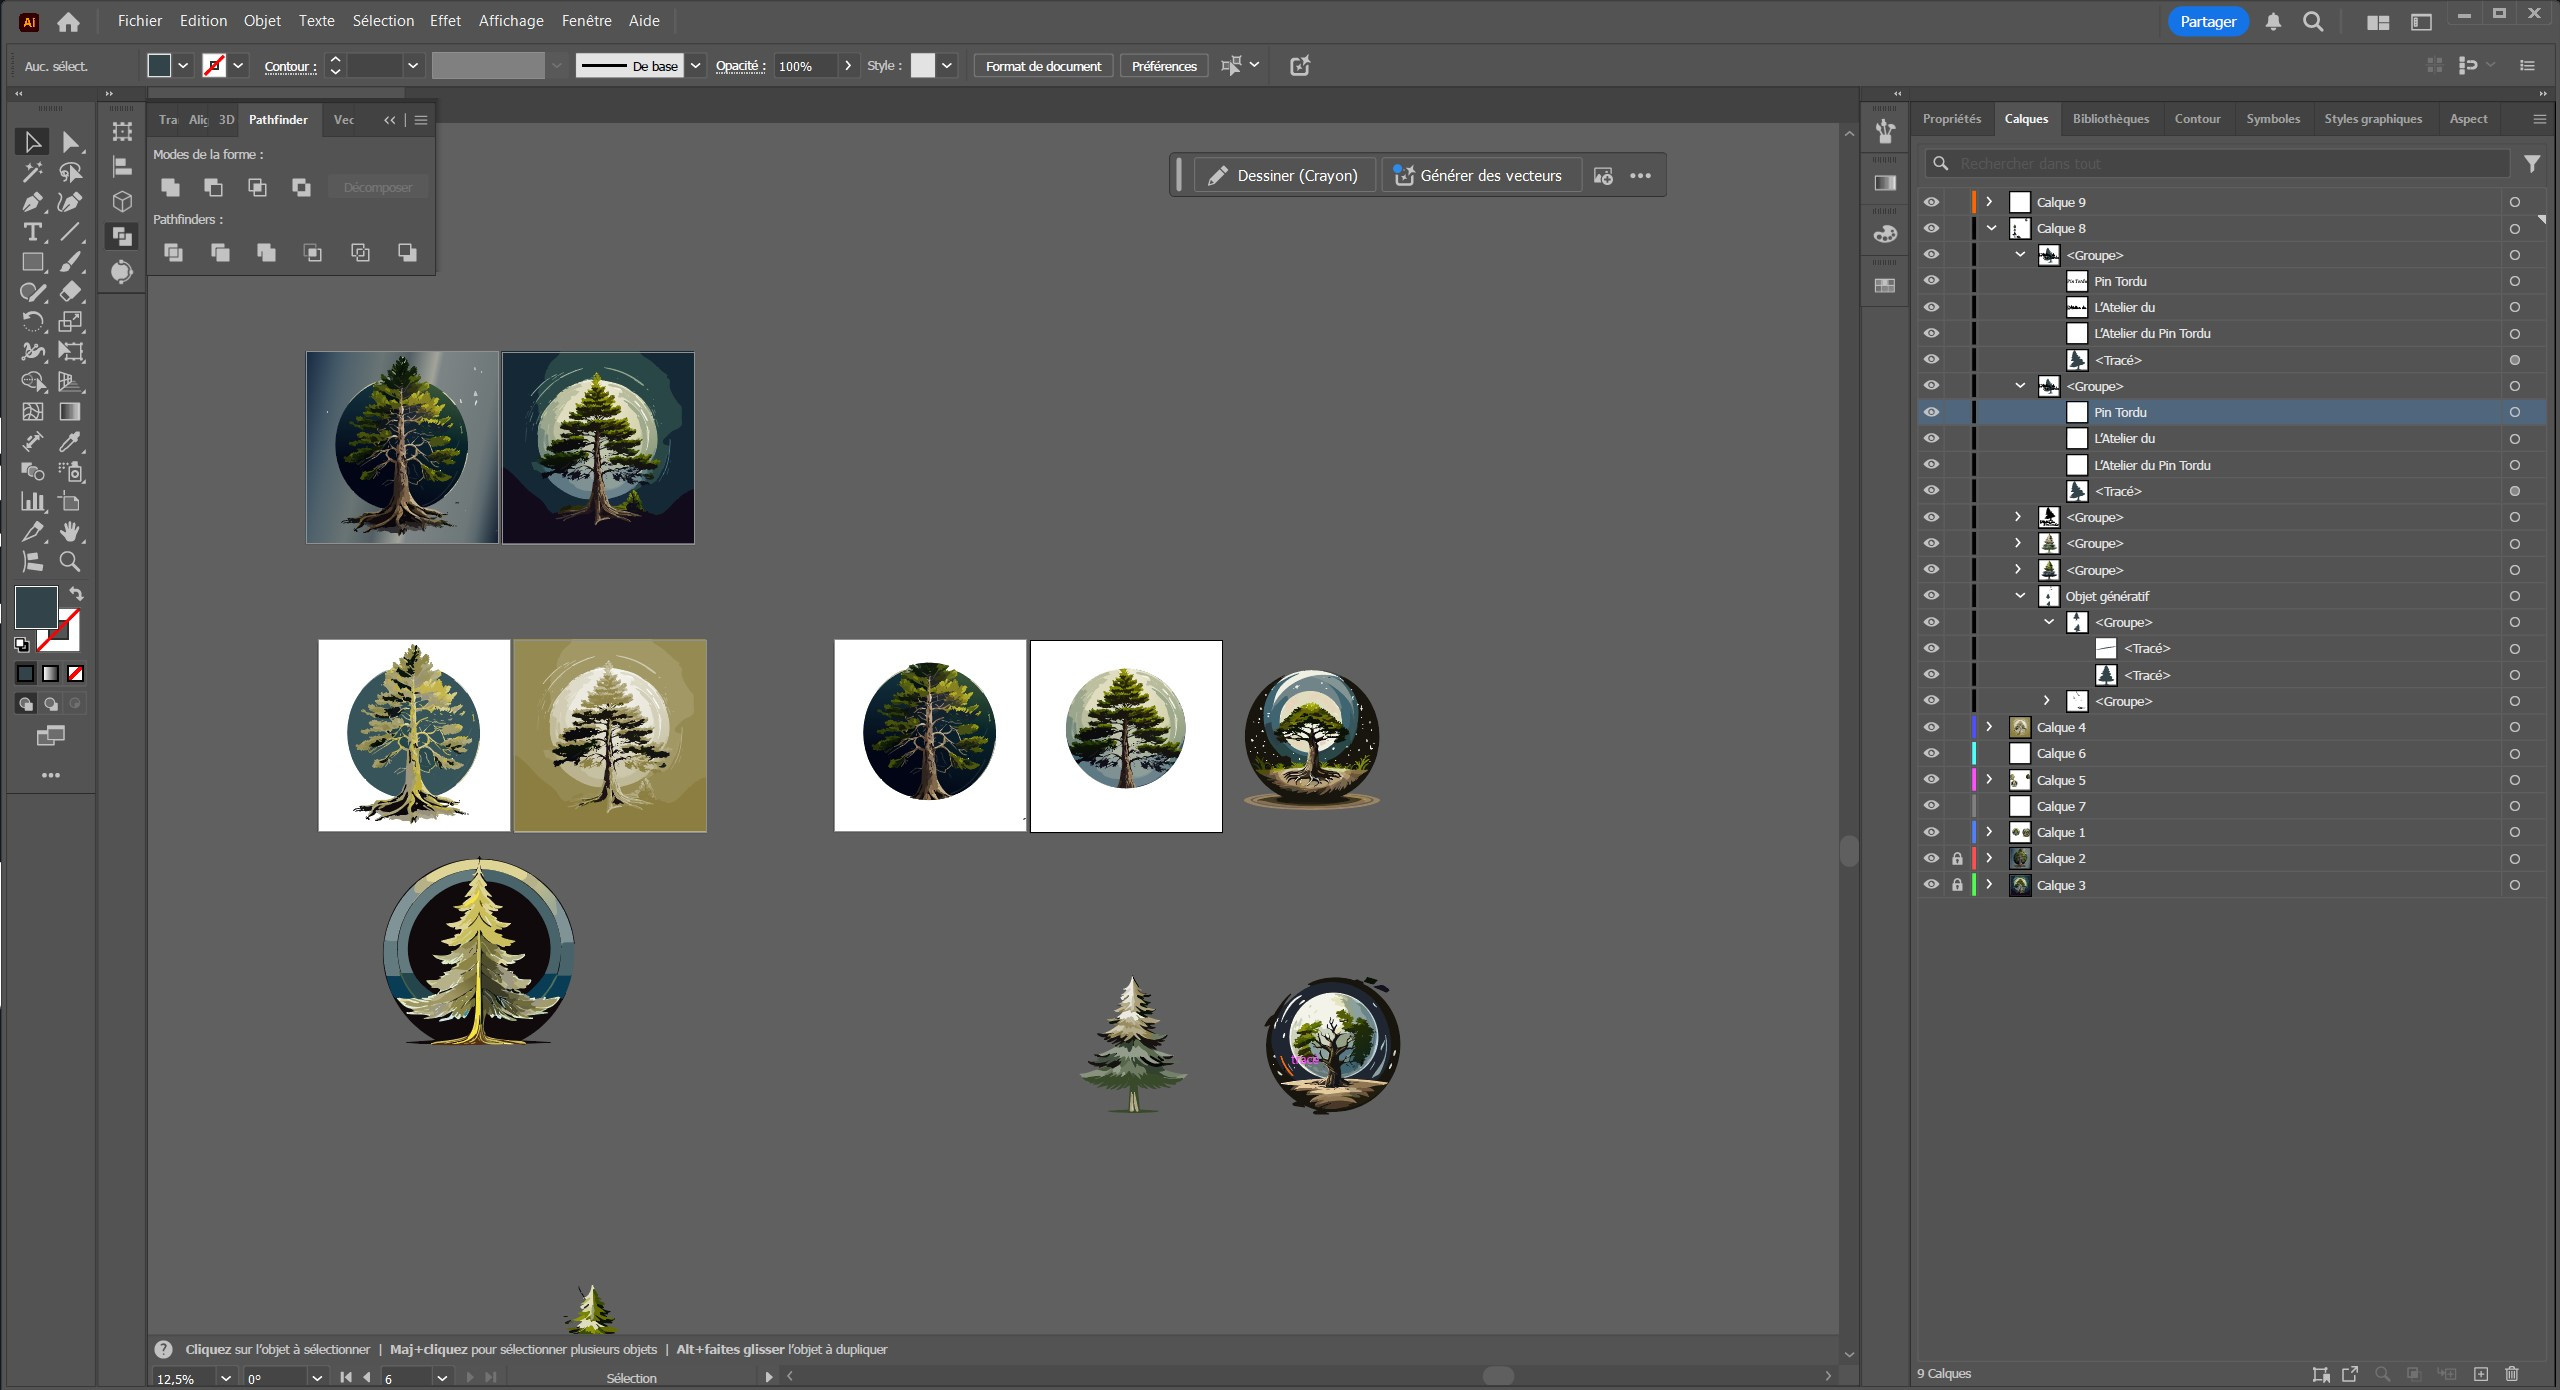Screen dimensions: 2560x1390
Task: Select the Line Segment tool
Action: pyautogui.click(x=70, y=232)
